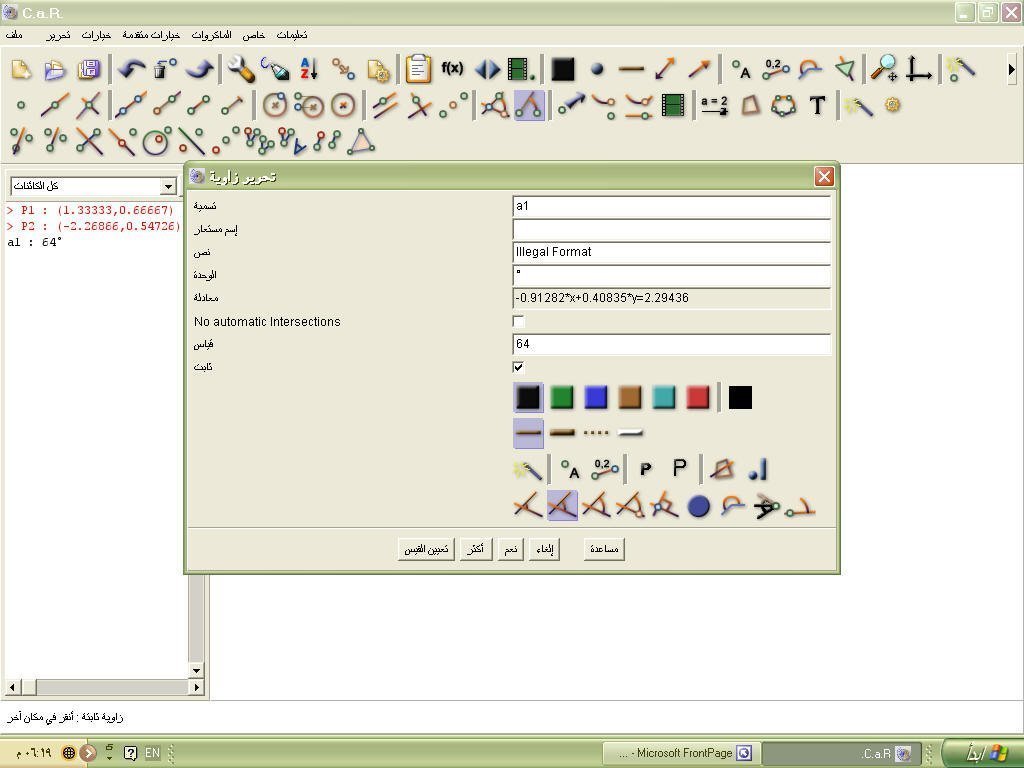Screen dimensions: 1024x768
Task: Click the triangle macro icon in third row
Action: (x=361, y=141)
